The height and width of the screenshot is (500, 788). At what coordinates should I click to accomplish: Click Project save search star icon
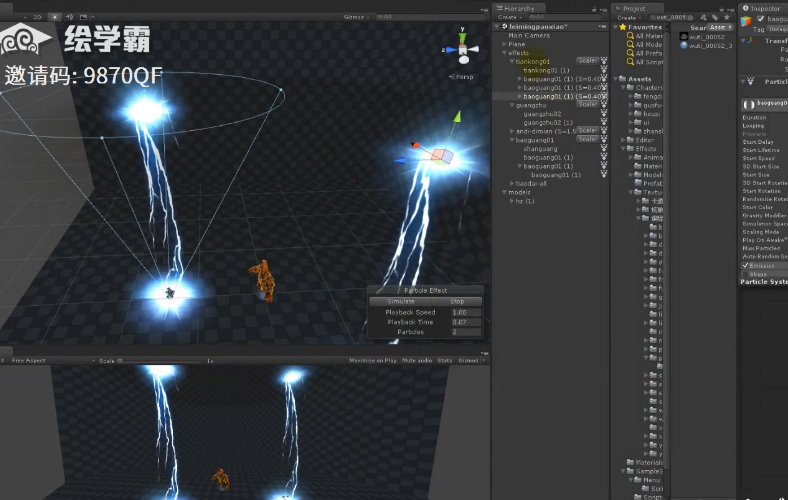click(x=727, y=18)
